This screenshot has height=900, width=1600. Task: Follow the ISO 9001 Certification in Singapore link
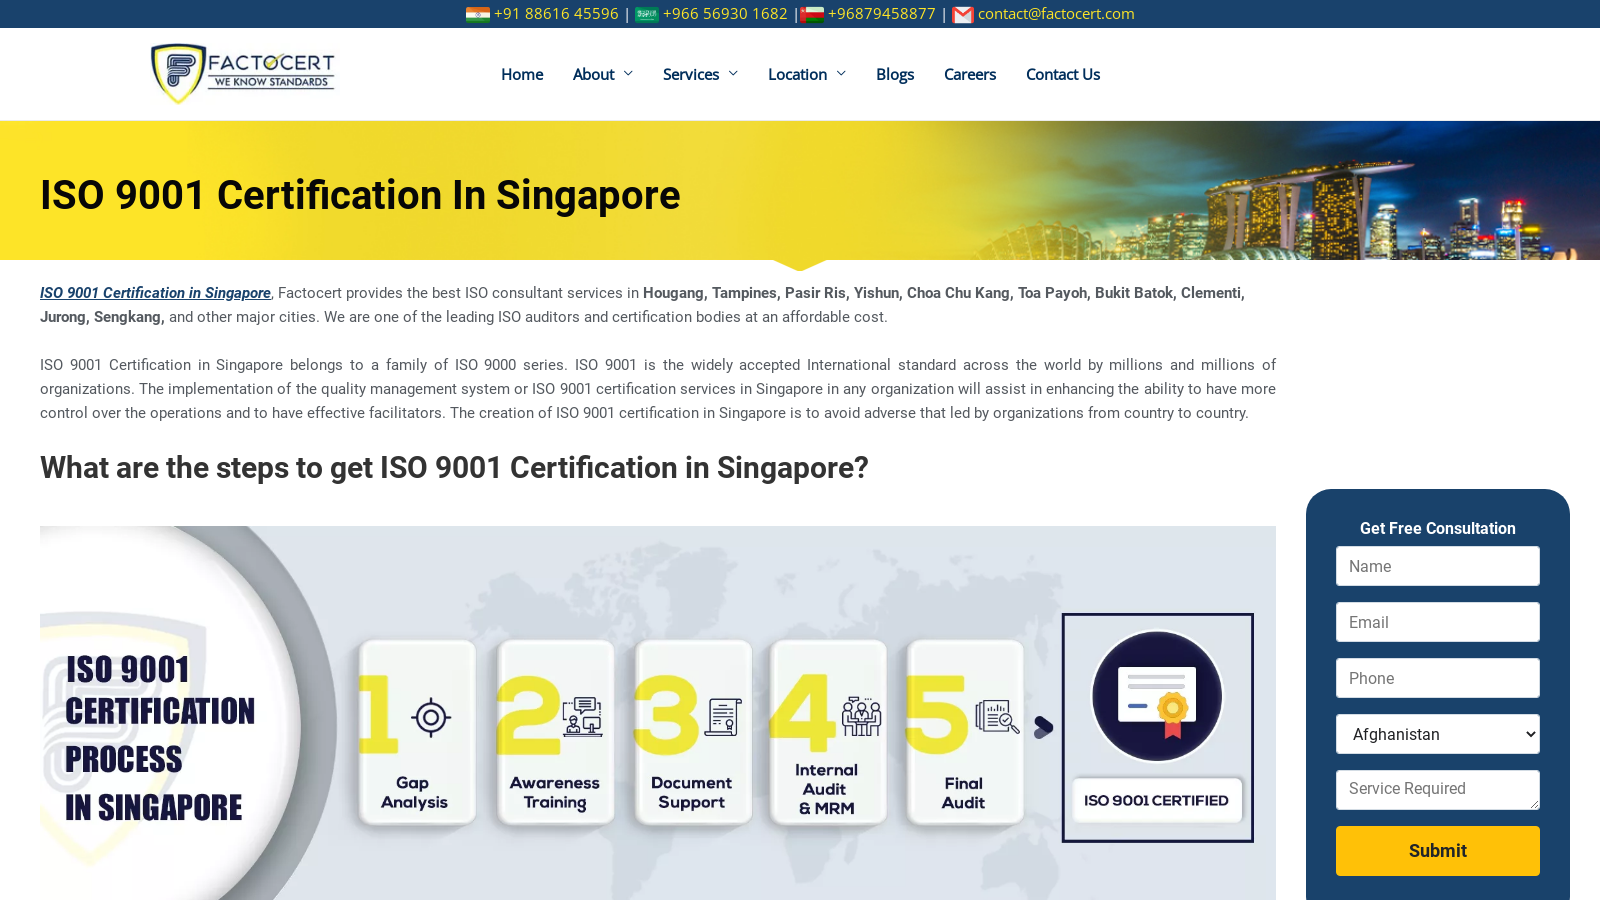click(155, 293)
